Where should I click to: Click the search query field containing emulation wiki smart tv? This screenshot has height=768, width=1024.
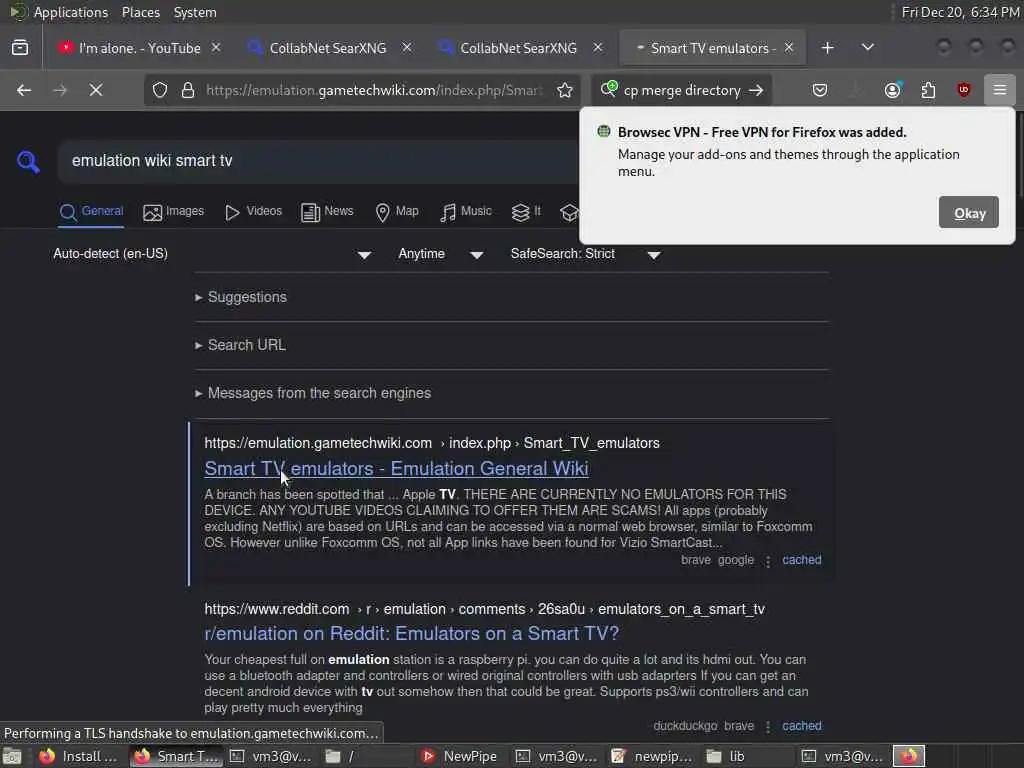pos(318,161)
